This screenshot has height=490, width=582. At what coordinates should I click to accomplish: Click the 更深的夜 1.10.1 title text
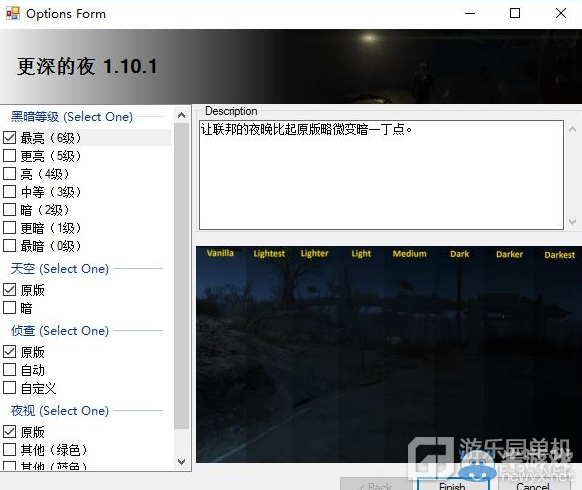[87, 67]
